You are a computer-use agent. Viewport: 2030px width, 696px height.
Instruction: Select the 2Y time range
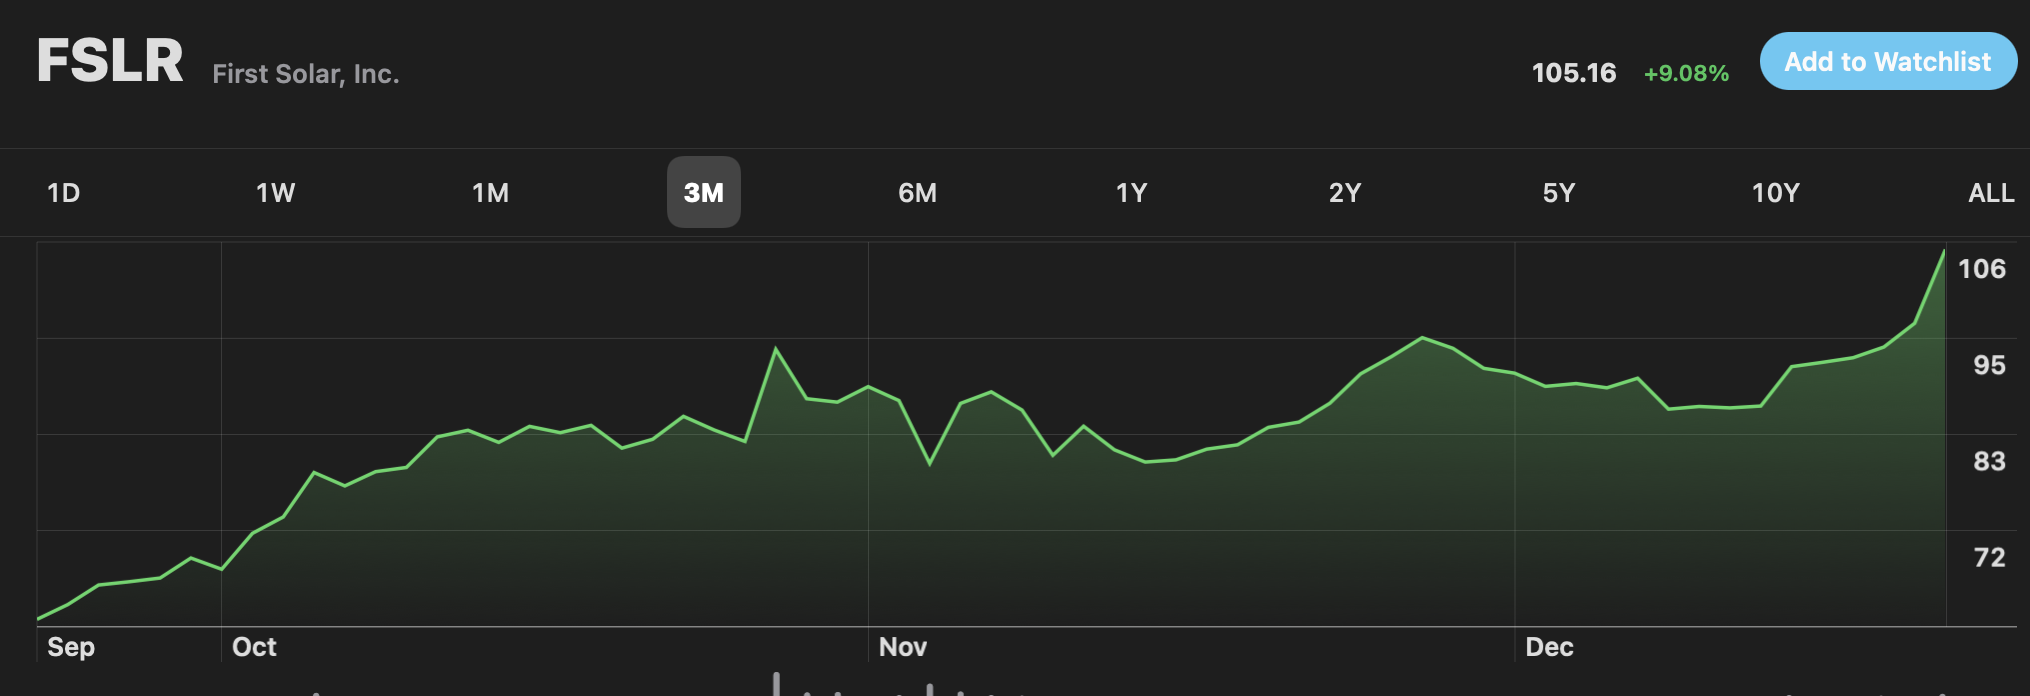click(1345, 193)
